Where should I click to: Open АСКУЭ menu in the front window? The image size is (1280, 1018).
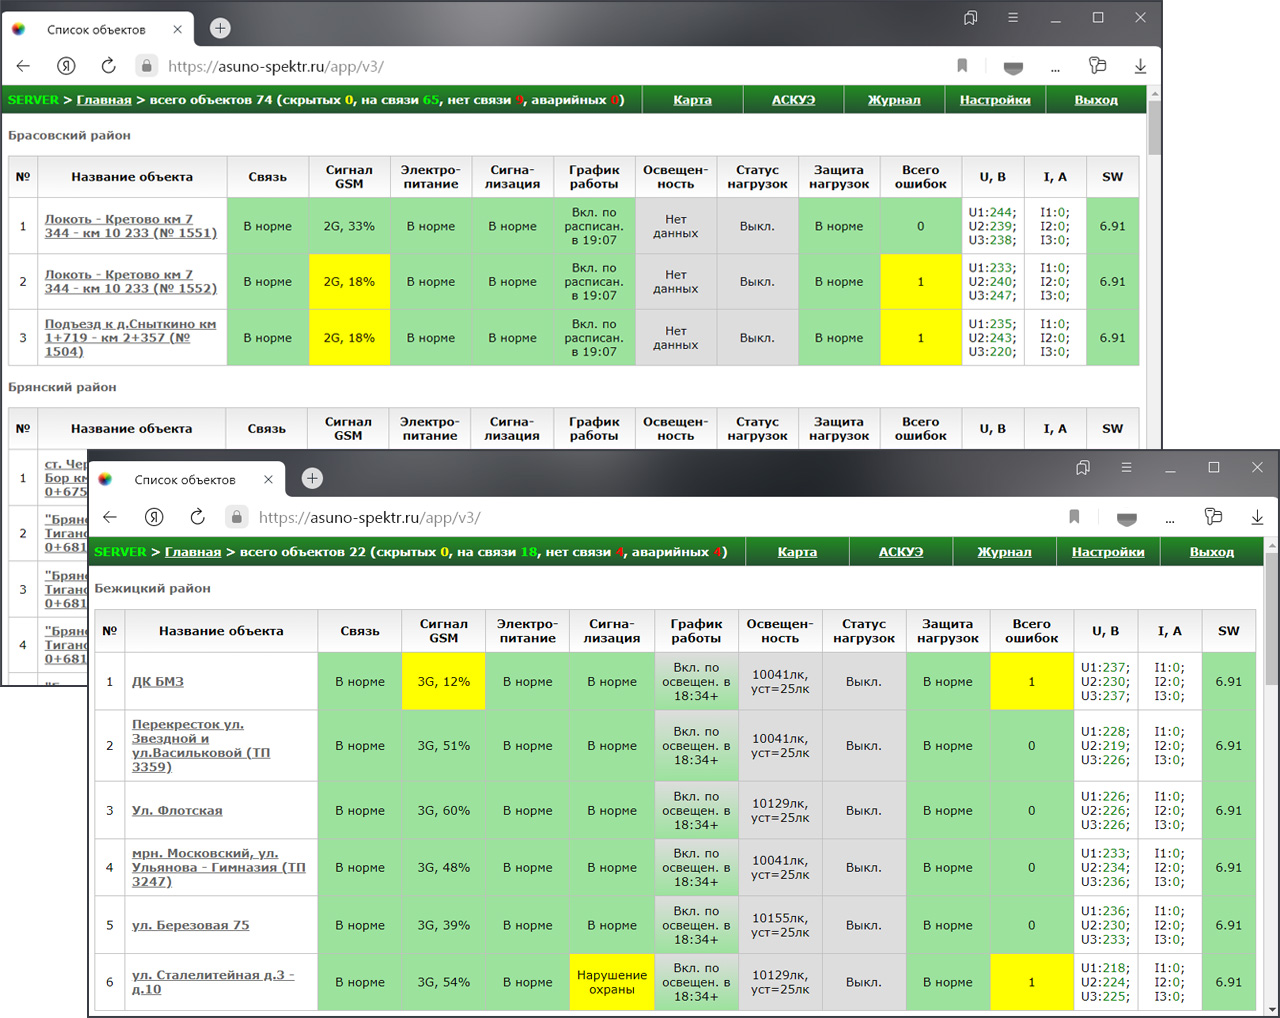[x=901, y=552]
